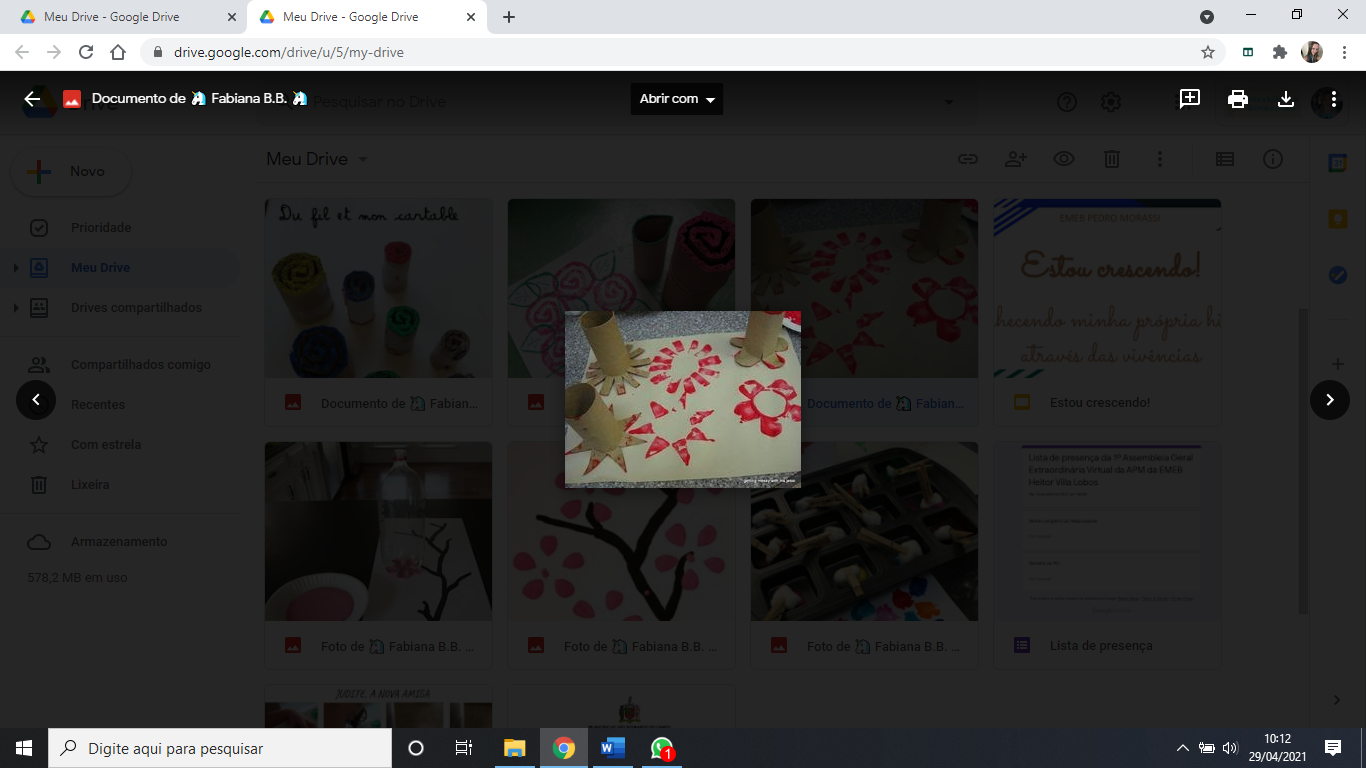This screenshot has width=1366, height=768.
Task: Open Lixeira in sidebar
Action: [90, 485]
